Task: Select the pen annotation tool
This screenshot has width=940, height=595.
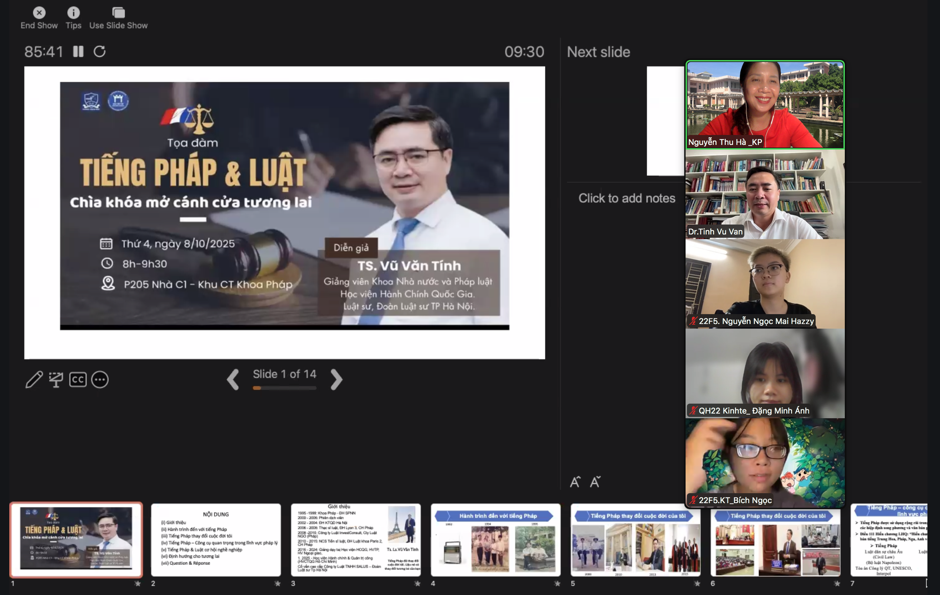Action: (x=34, y=379)
